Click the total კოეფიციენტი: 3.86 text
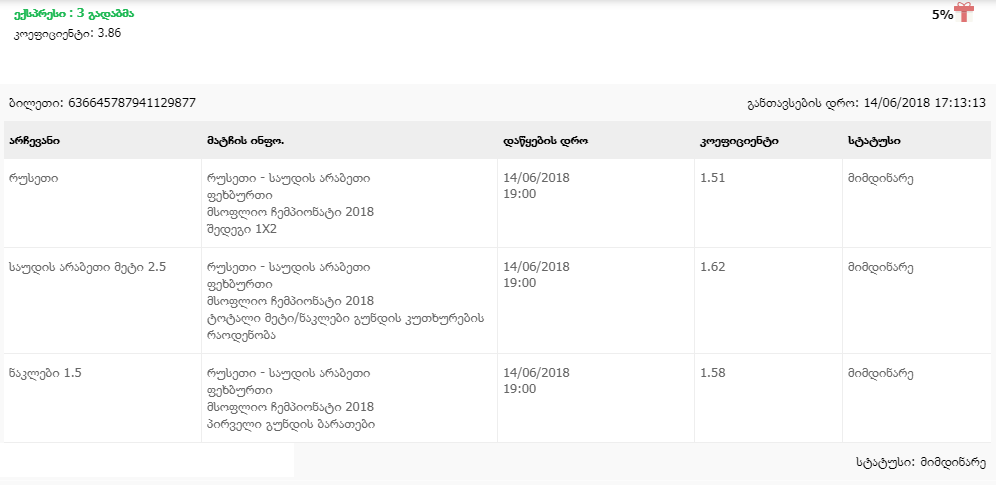The width and height of the screenshot is (996, 485). [68, 33]
